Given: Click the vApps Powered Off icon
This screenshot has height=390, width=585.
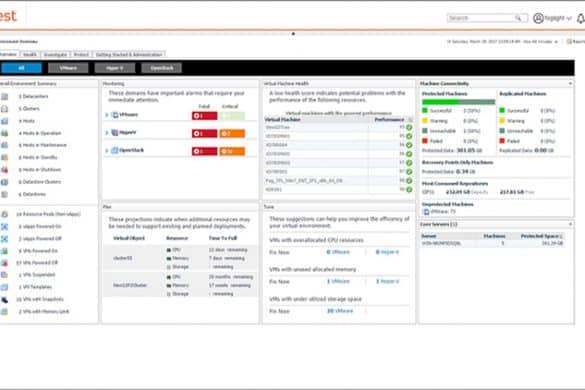Looking at the screenshot, I should tap(4, 239).
